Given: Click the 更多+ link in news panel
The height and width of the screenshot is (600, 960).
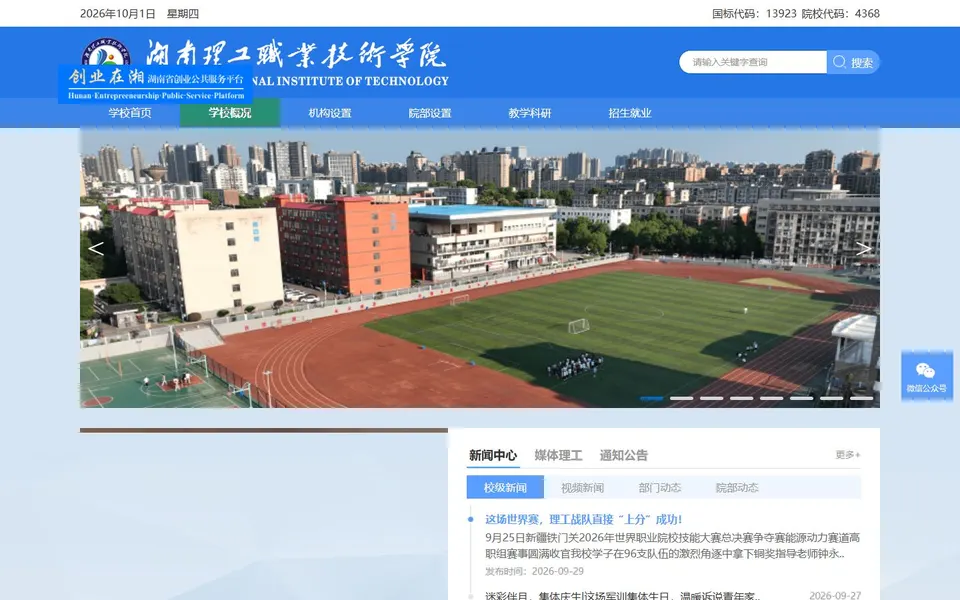Looking at the screenshot, I should click(x=848, y=455).
